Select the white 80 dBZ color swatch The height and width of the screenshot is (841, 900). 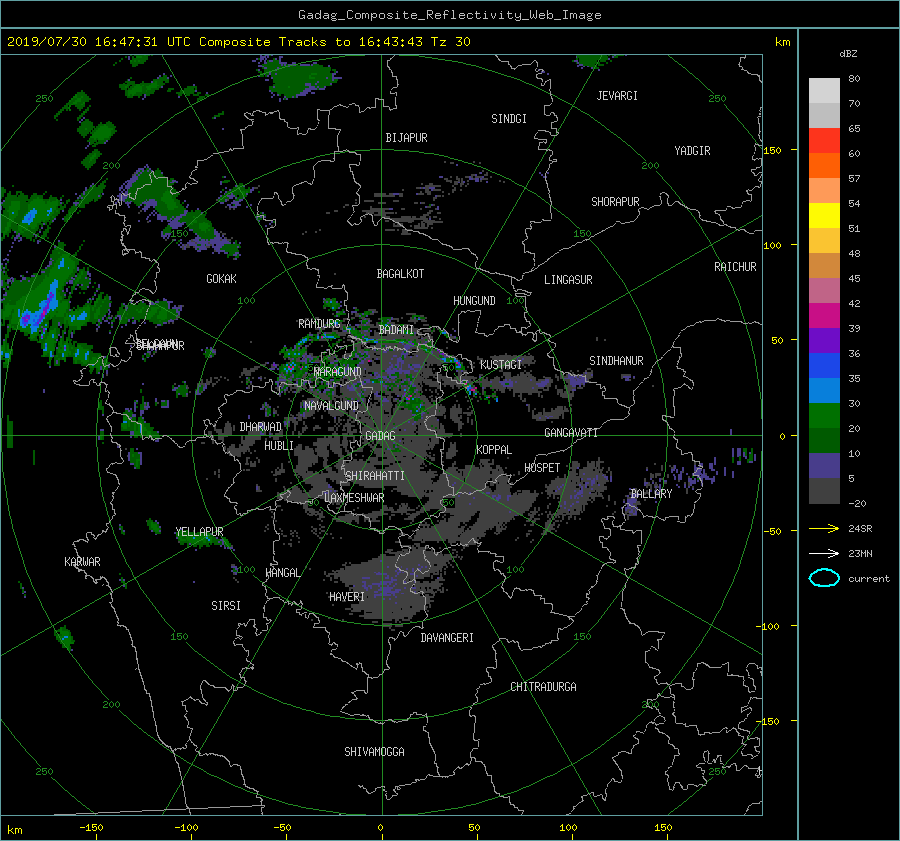click(824, 90)
